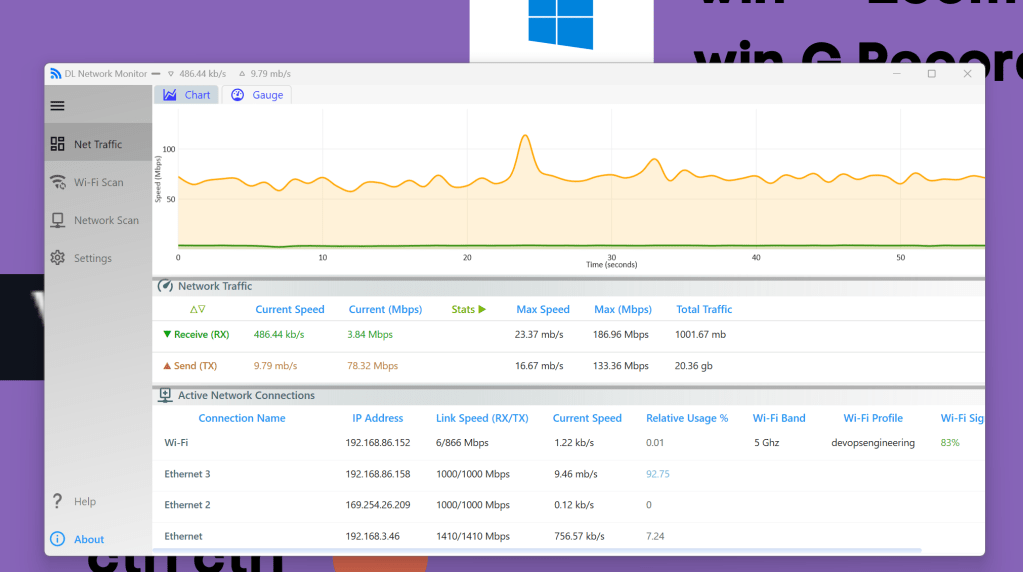Switch to the Chart tab
Image resolution: width=1023 pixels, height=572 pixels.
point(187,95)
